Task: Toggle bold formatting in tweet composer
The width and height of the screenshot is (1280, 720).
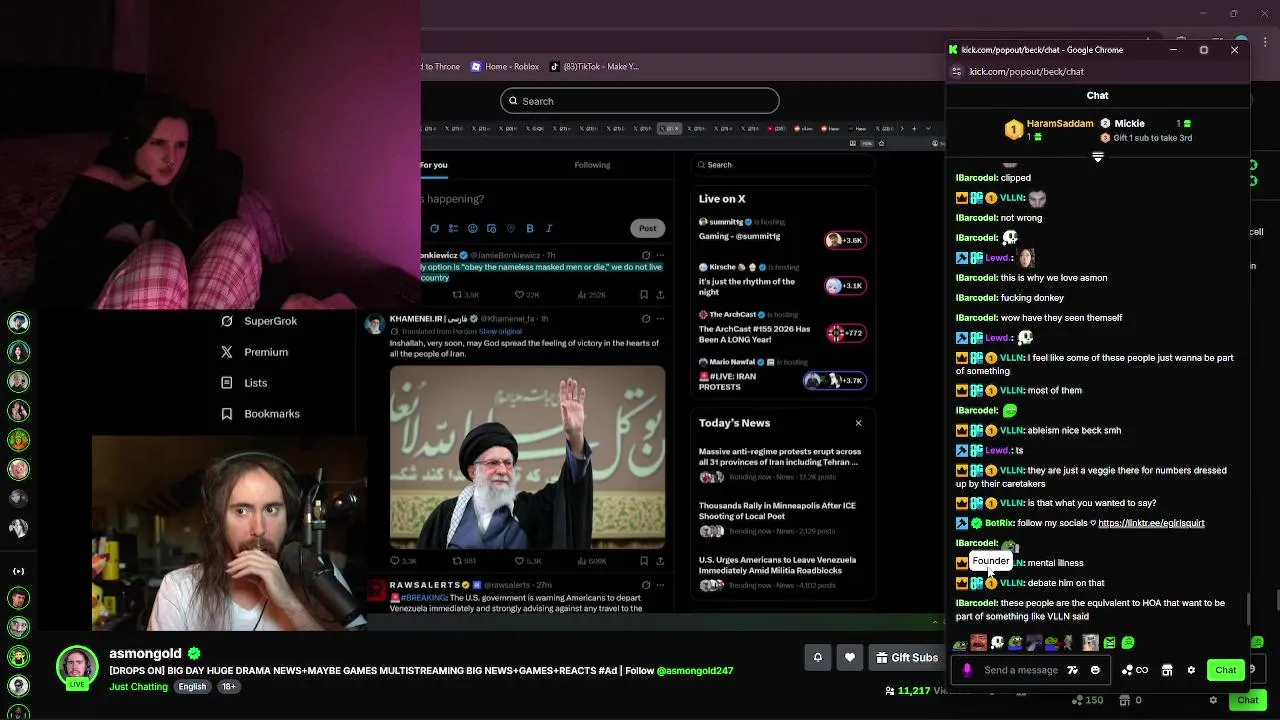Action: [x=530, y=228]
